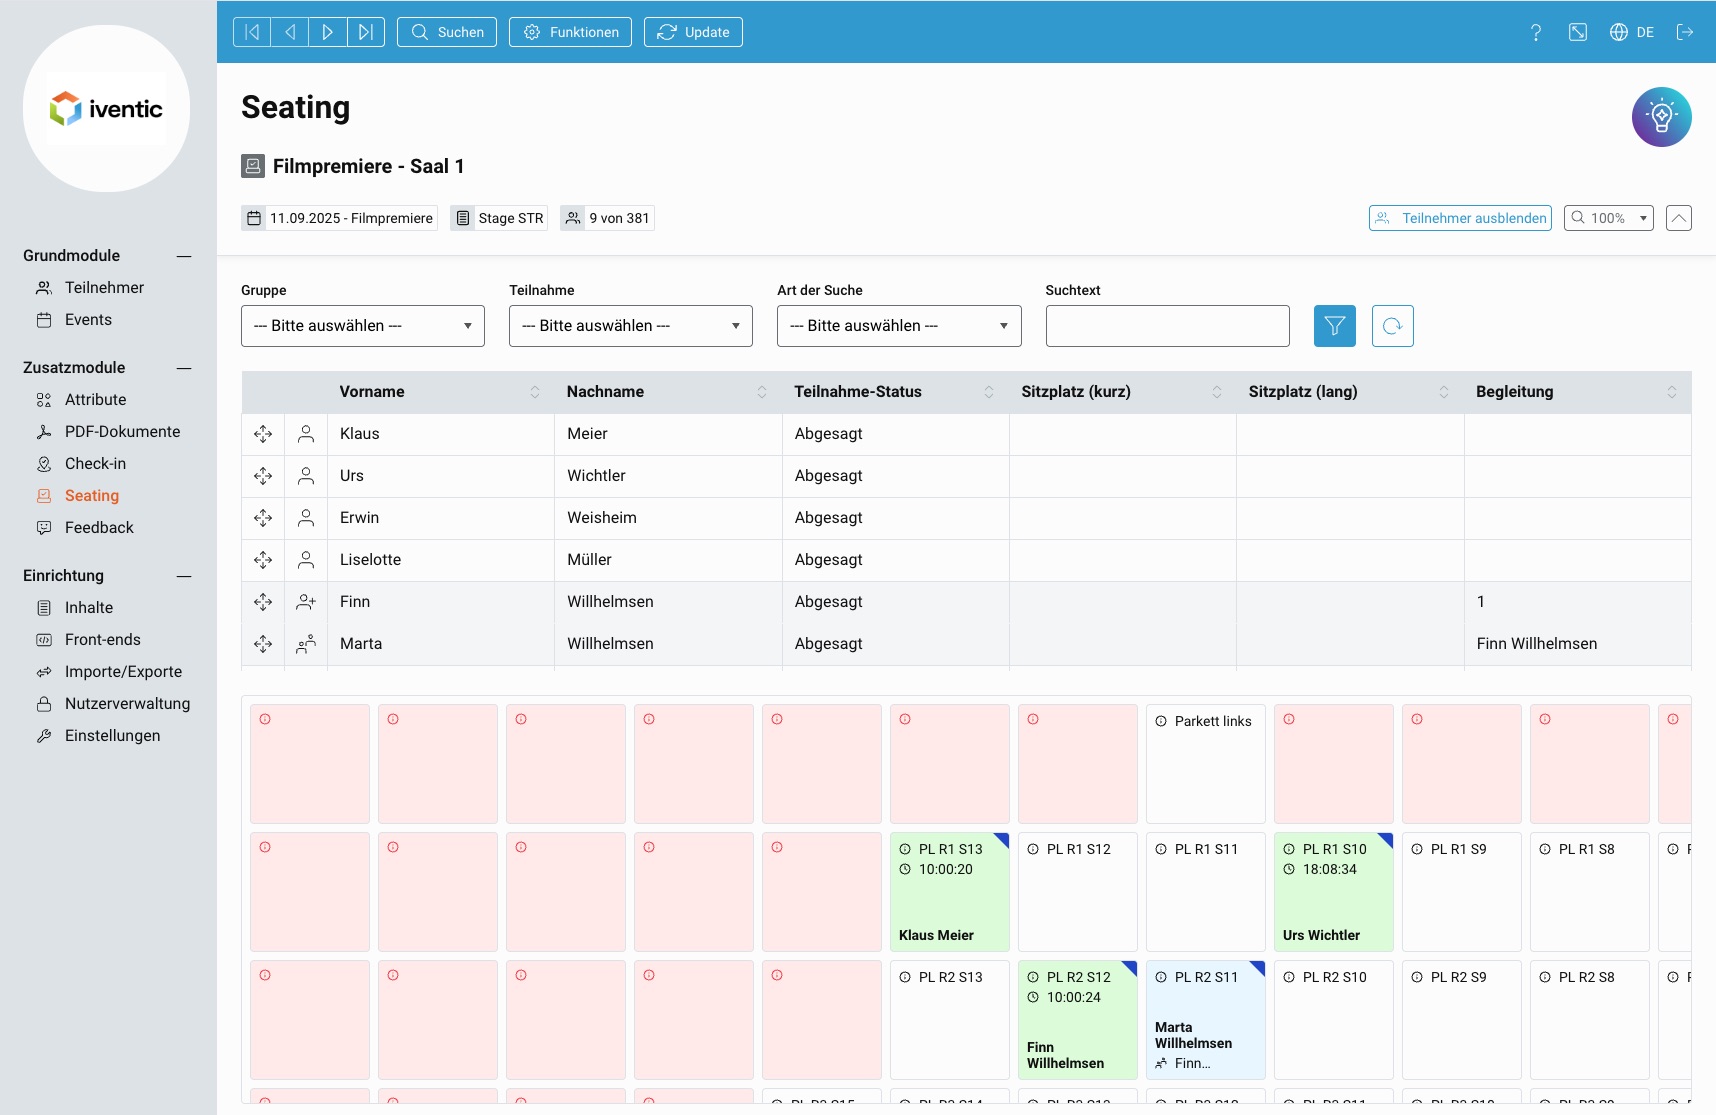Sort table by Nachname column
The width and height of the screenshot is (1716, 1115).
(760, 392)
